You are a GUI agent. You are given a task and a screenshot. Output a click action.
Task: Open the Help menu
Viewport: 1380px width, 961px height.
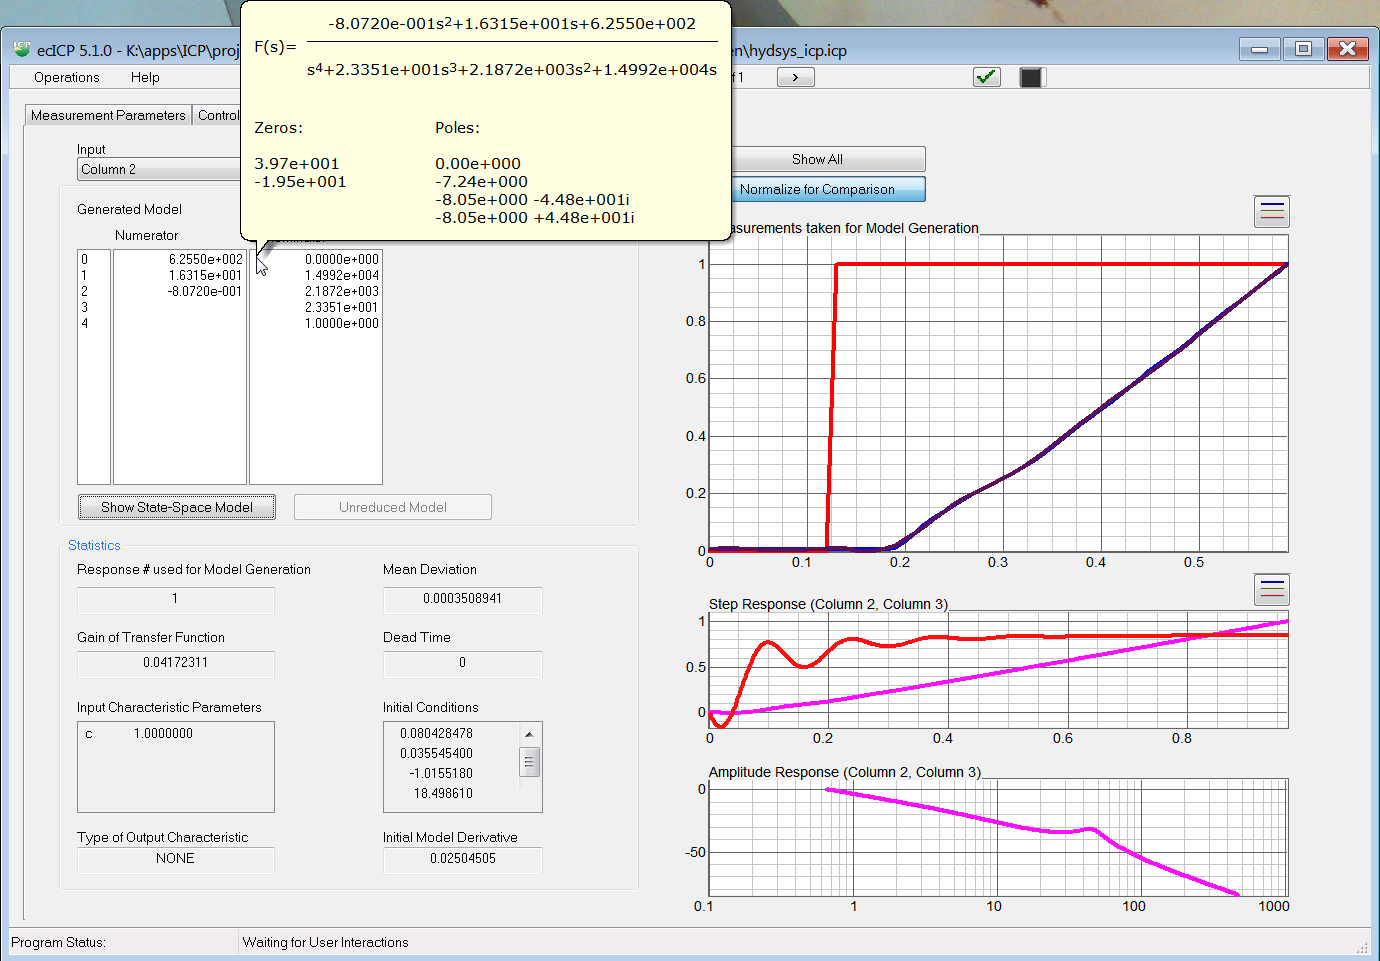tap(145, 77)
